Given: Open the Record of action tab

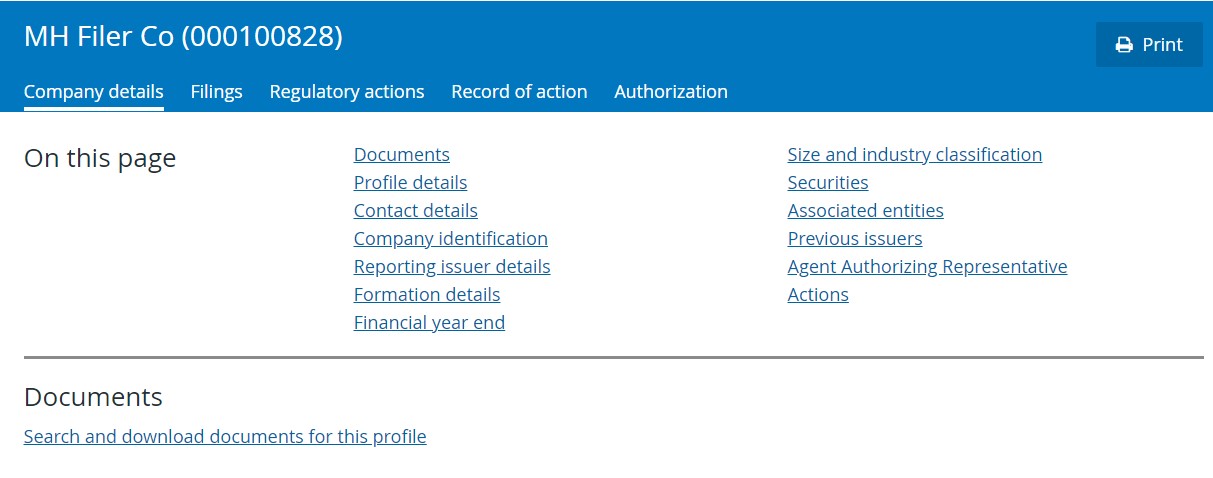Looking at the screenshot, I should click(519, 92).
